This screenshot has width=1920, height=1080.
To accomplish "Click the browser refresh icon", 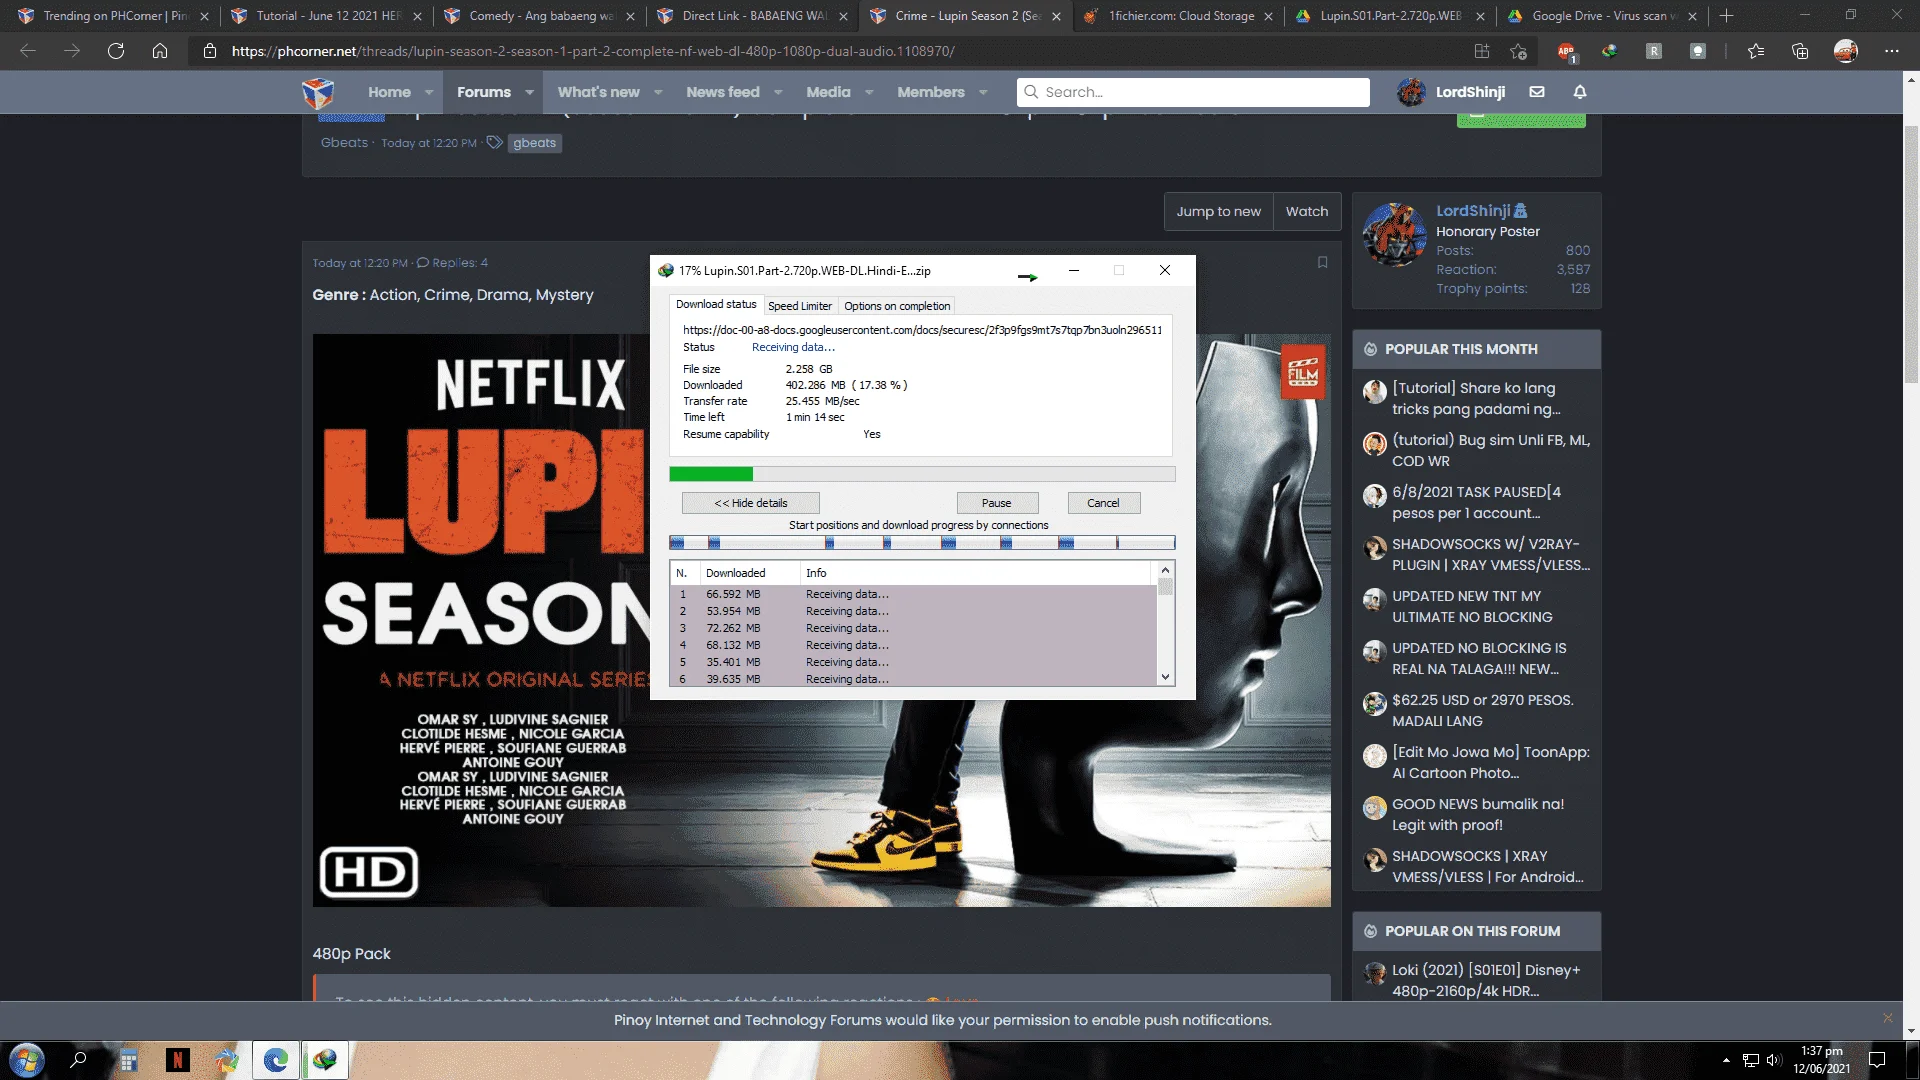I will tap(116, 51).
